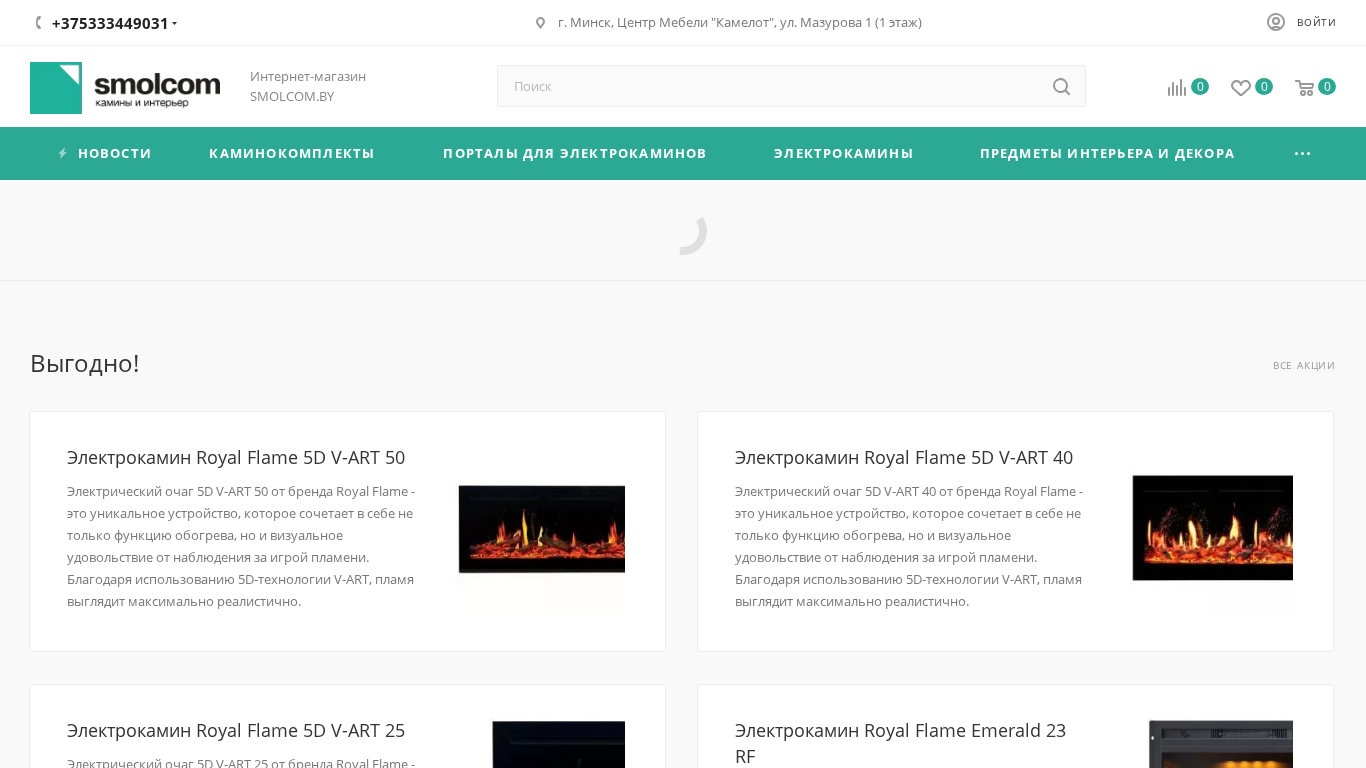Open Электрокамин Royal Flame Emerald 23 RF title
The width and height of the screenshot is (1366, 768).
point(901,743)
